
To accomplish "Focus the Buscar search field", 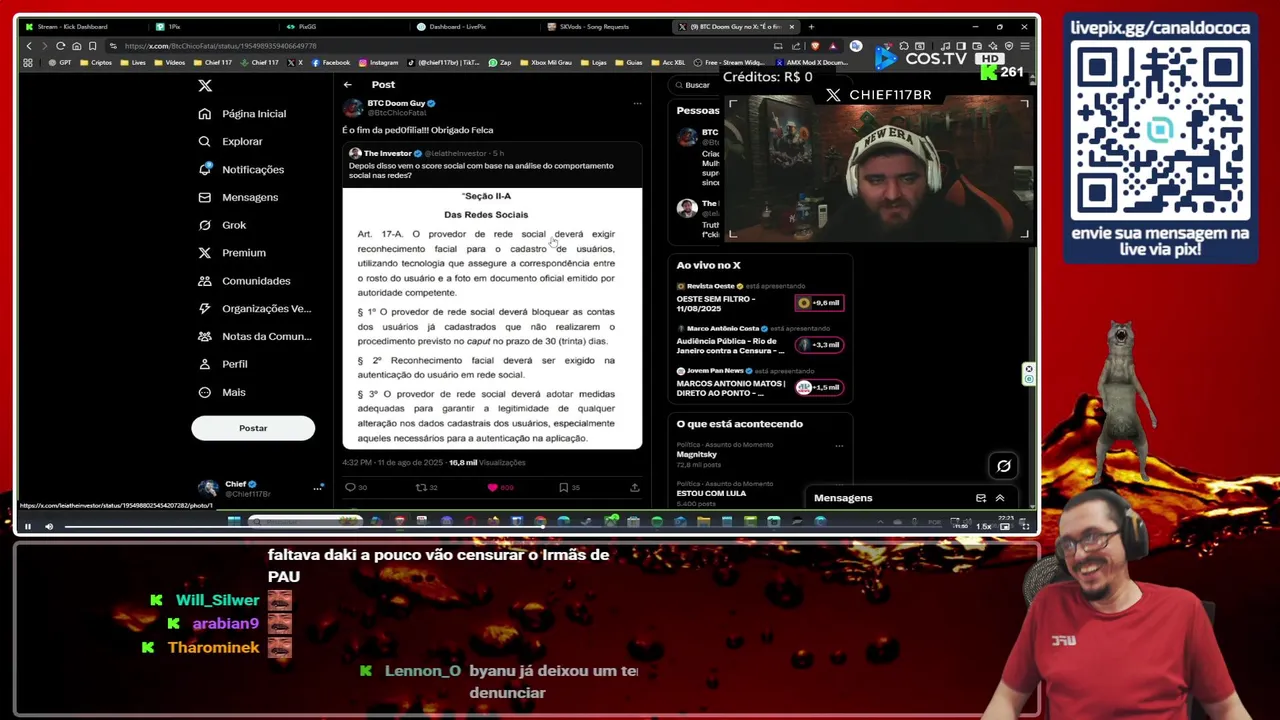I will [697, 85].
